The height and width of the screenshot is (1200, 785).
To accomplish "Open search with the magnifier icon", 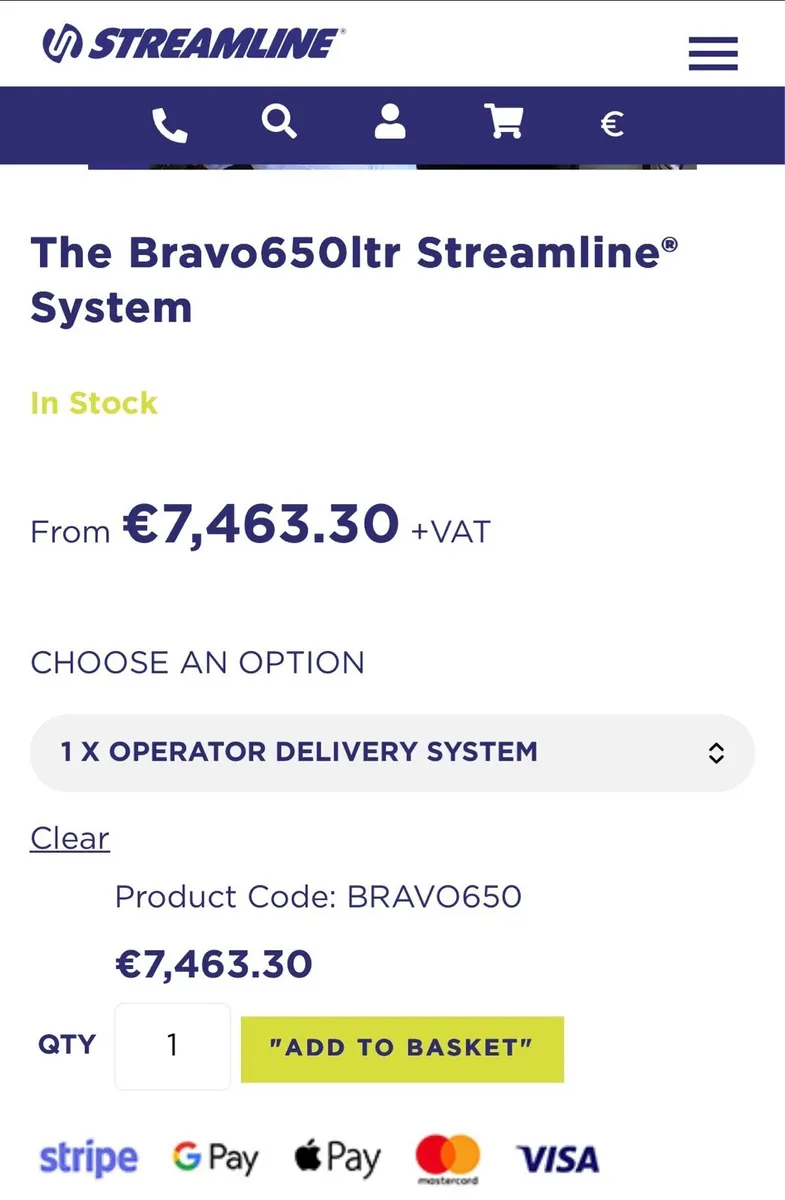I will (x=279, y=122).
